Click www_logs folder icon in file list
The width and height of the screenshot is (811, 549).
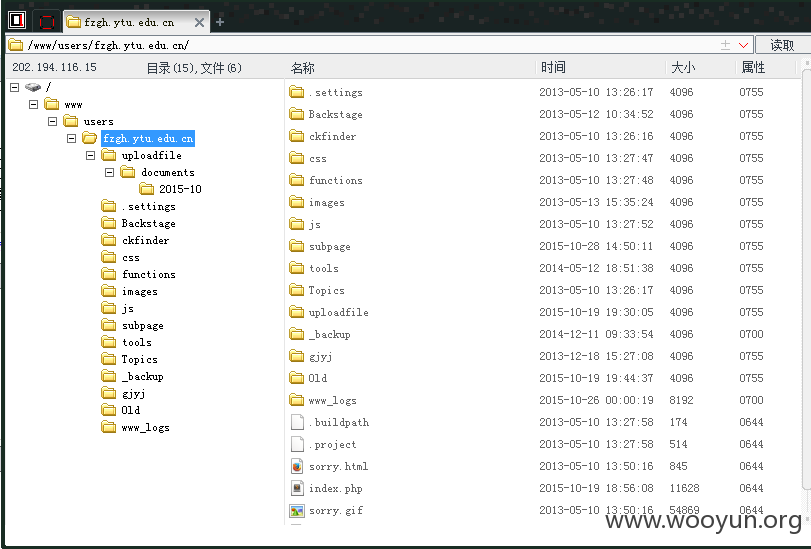[x=296, y=400]
